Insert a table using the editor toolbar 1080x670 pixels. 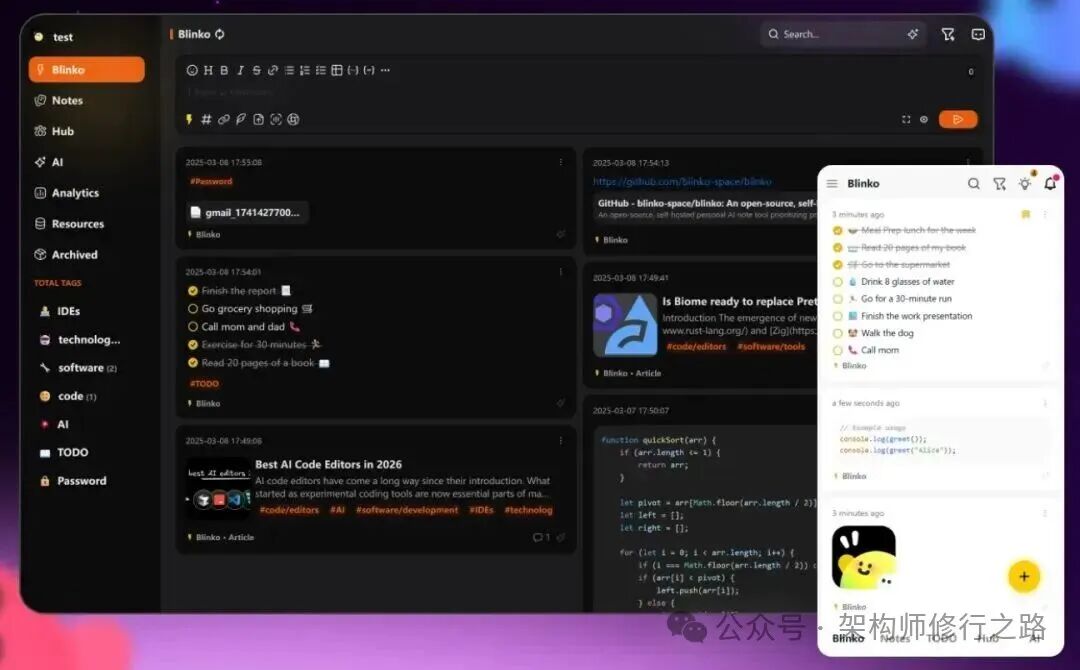tap(337, 70)
